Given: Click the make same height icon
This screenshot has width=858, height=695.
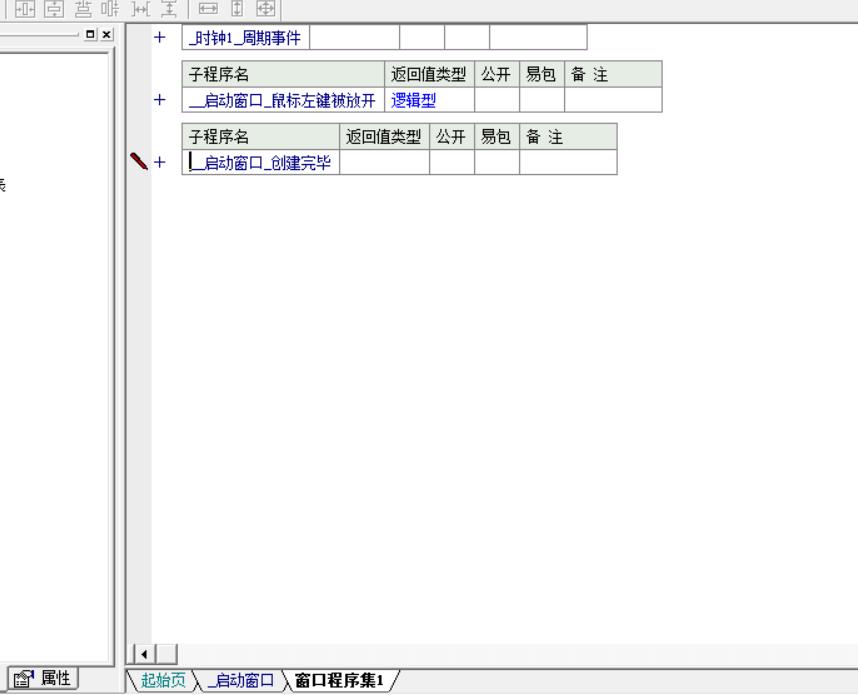Looking at the screenshot, I should 237,9.
